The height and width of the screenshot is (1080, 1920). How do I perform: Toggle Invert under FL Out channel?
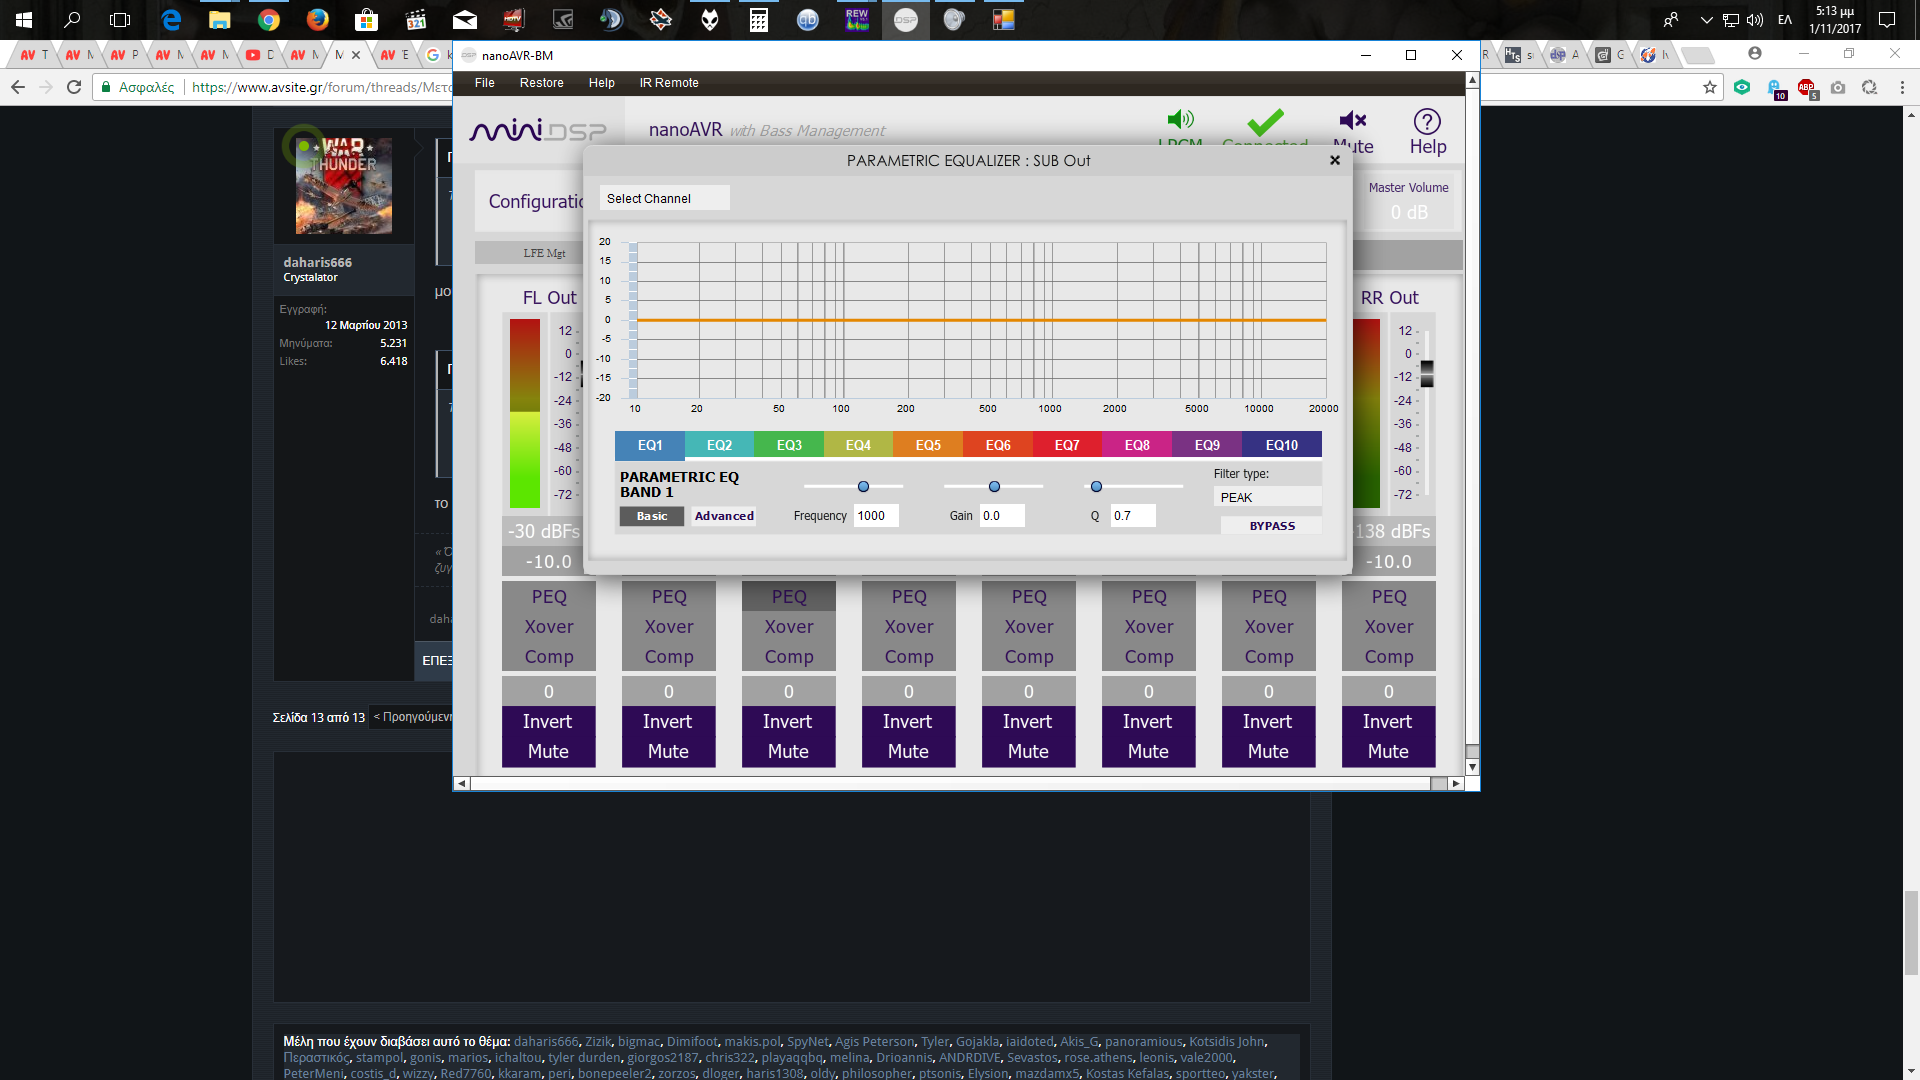tap(548, 722)
